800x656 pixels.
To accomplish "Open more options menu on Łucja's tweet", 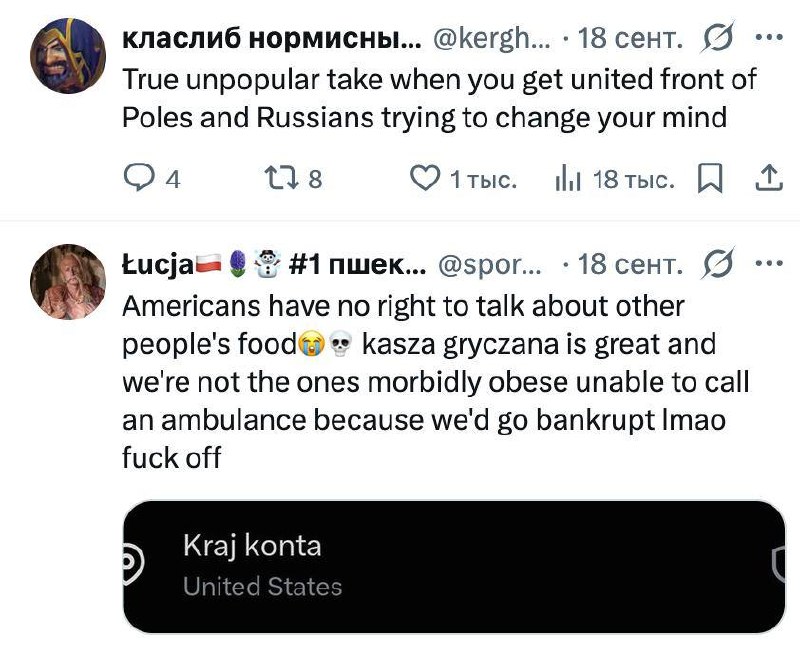I will point(769,263).
